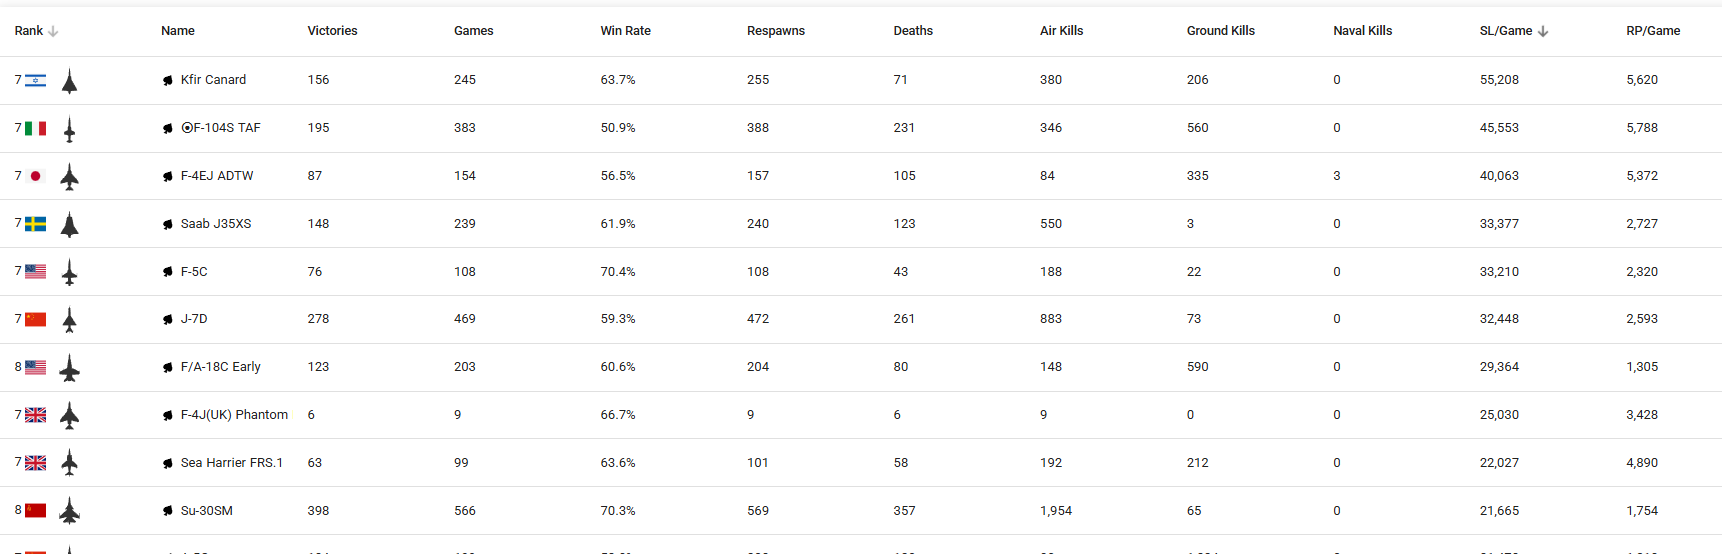Open the Kfir Canard vehicle link

tap(213, 80)
